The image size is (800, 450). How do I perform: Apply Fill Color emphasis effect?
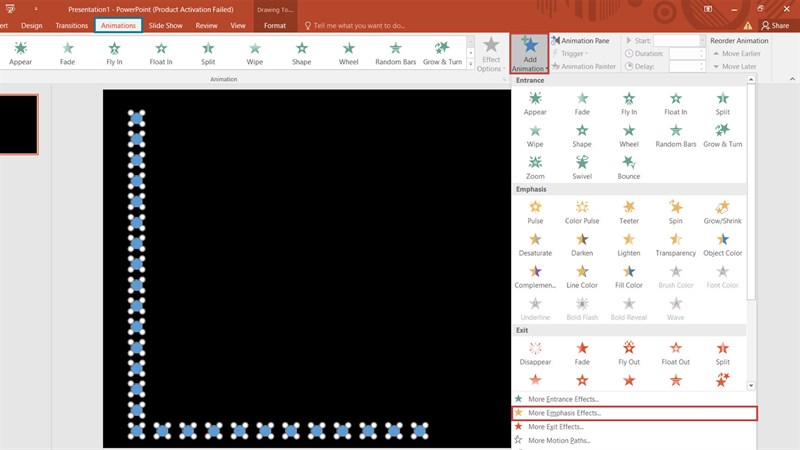coord(629,277)
